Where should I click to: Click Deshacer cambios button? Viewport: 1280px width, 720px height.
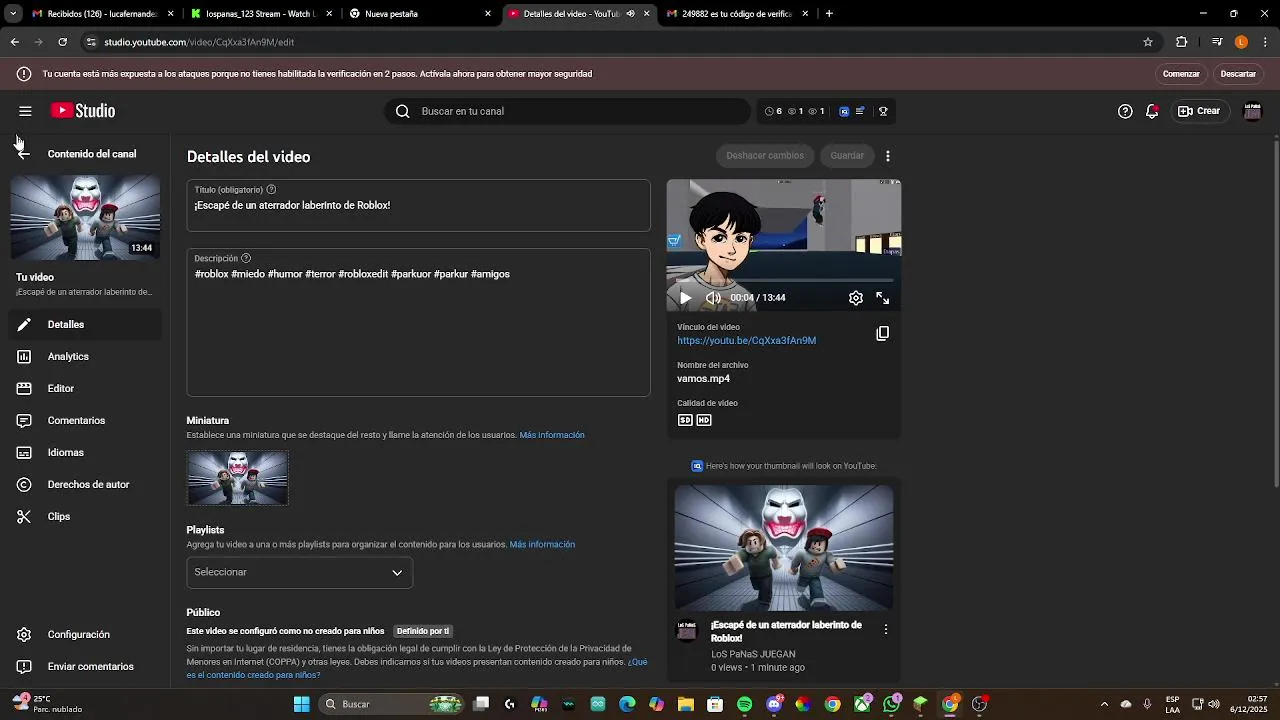(765, 155)
